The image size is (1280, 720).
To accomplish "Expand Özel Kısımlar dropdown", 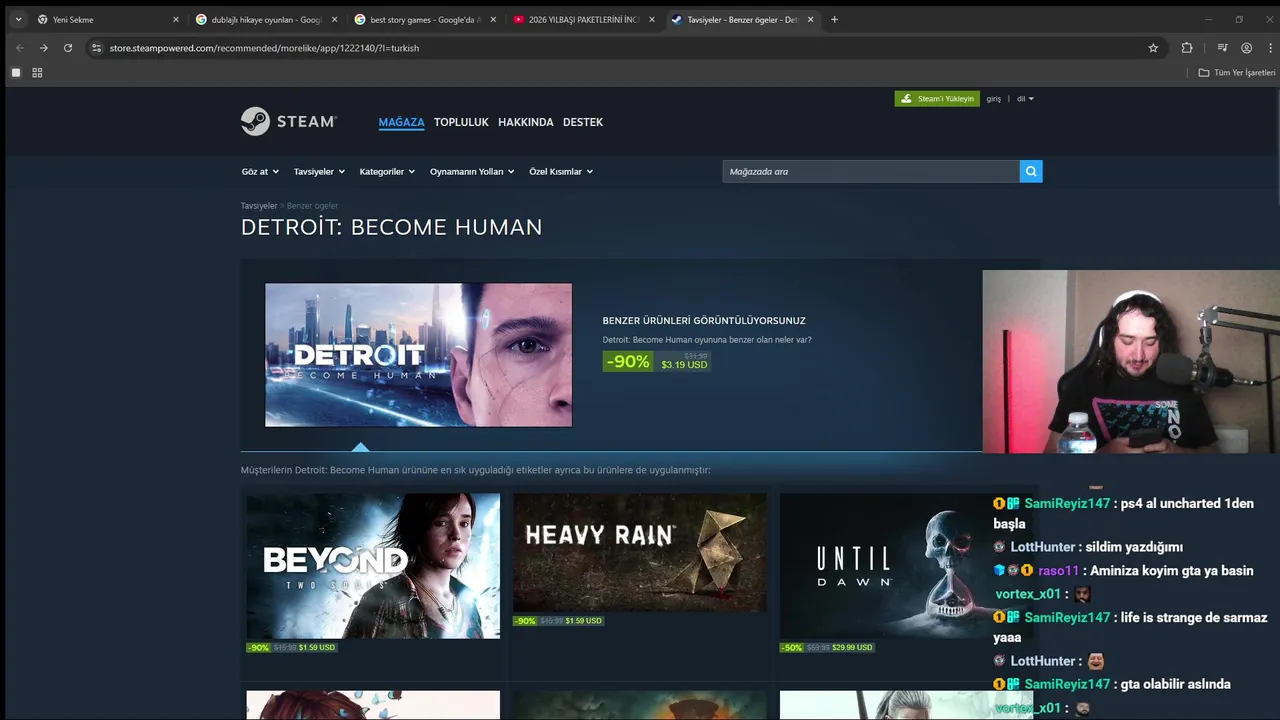I will (561, 171).
